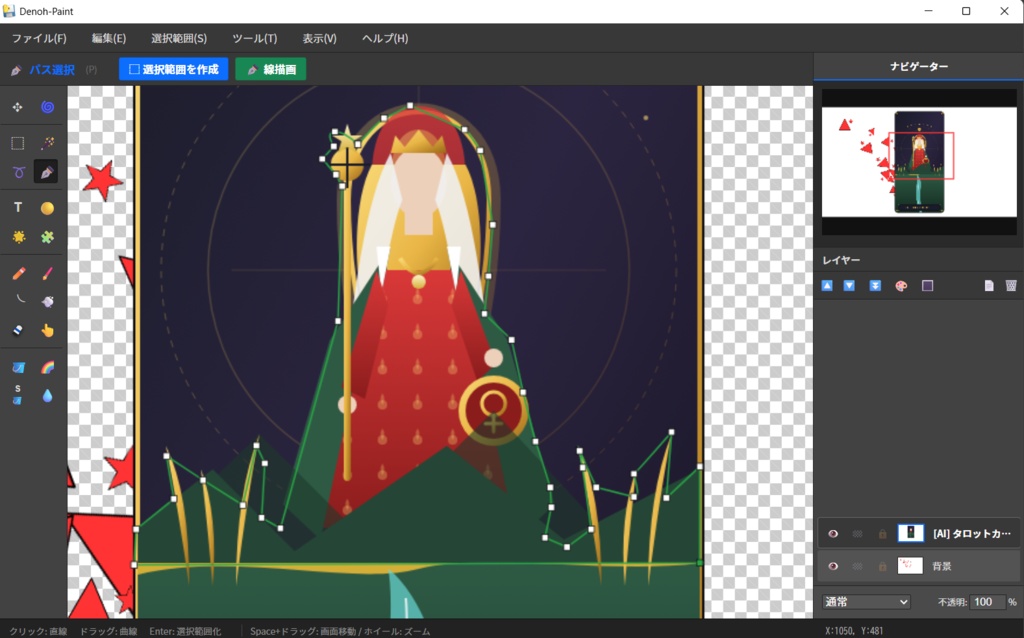Choose the rainbow gradient tool
The height and width of the screenshot is (638, 1024).
[x=47, y=367]
